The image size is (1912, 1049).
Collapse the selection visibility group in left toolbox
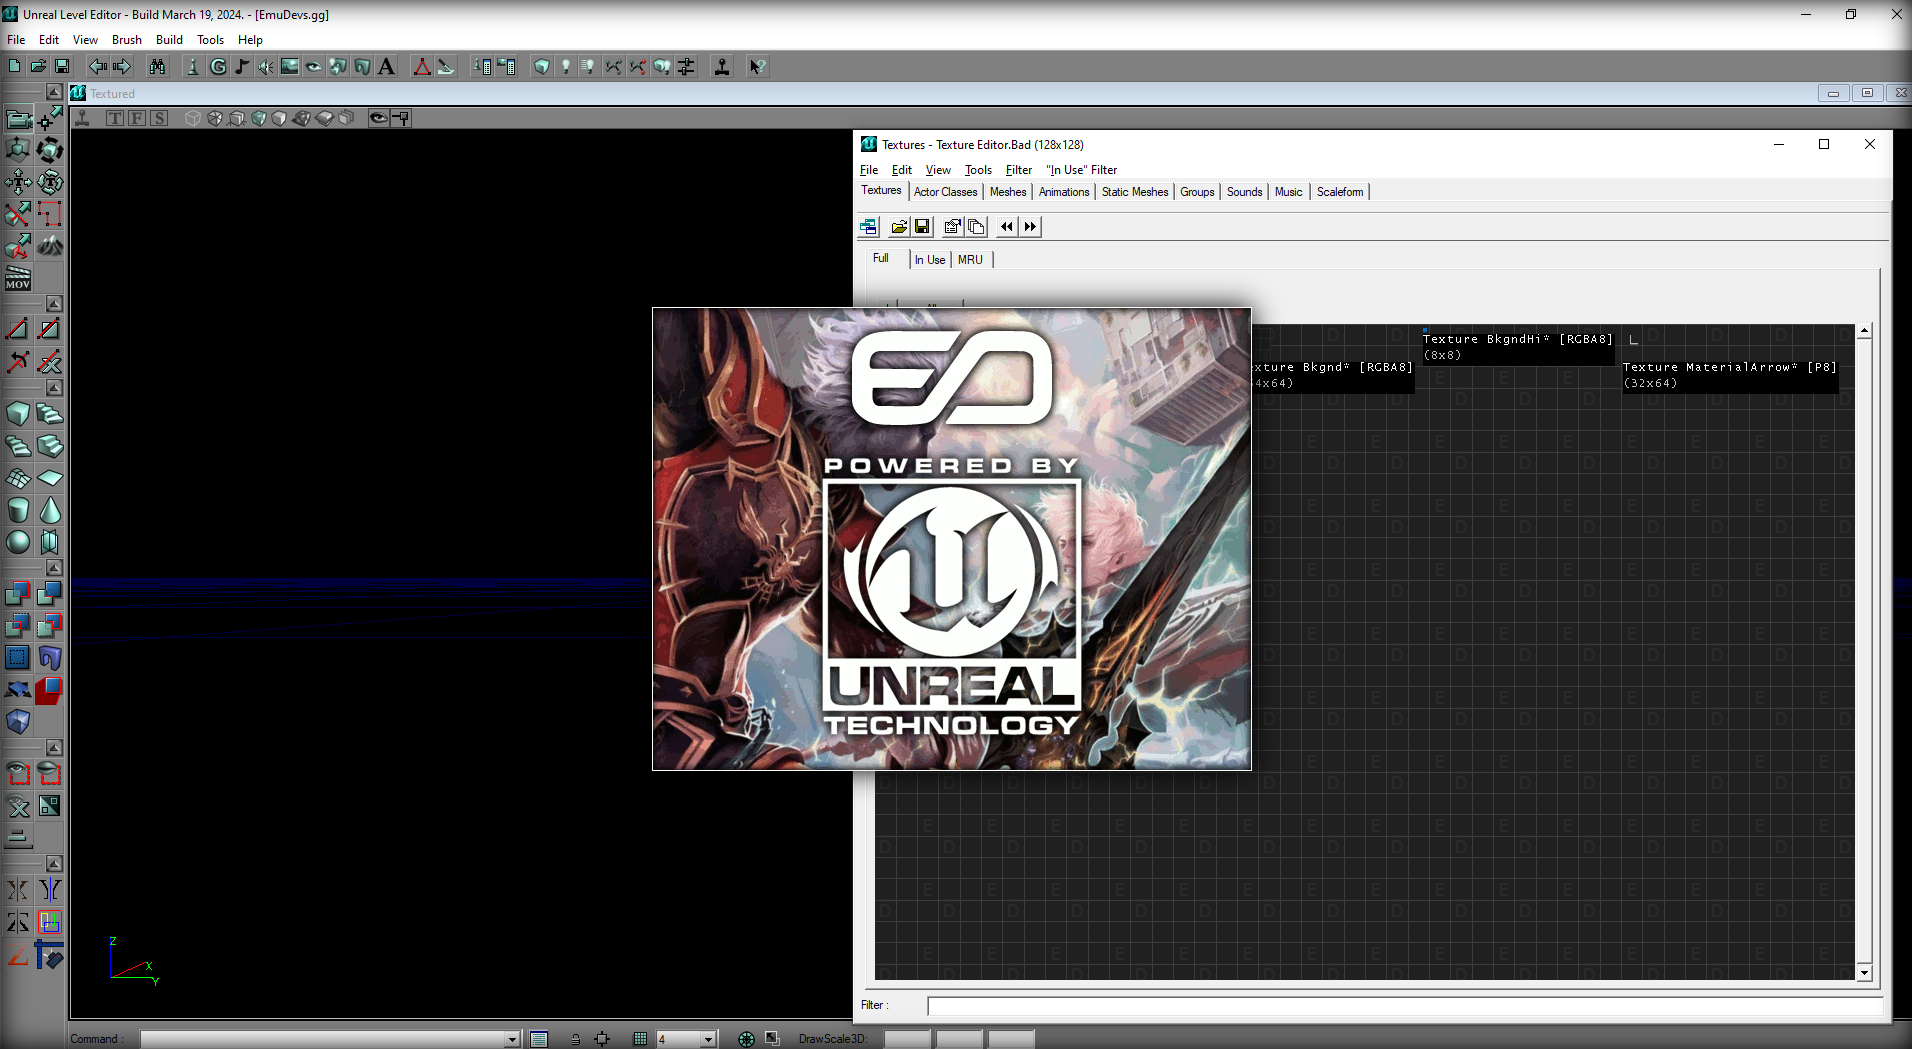pos(55,747)
